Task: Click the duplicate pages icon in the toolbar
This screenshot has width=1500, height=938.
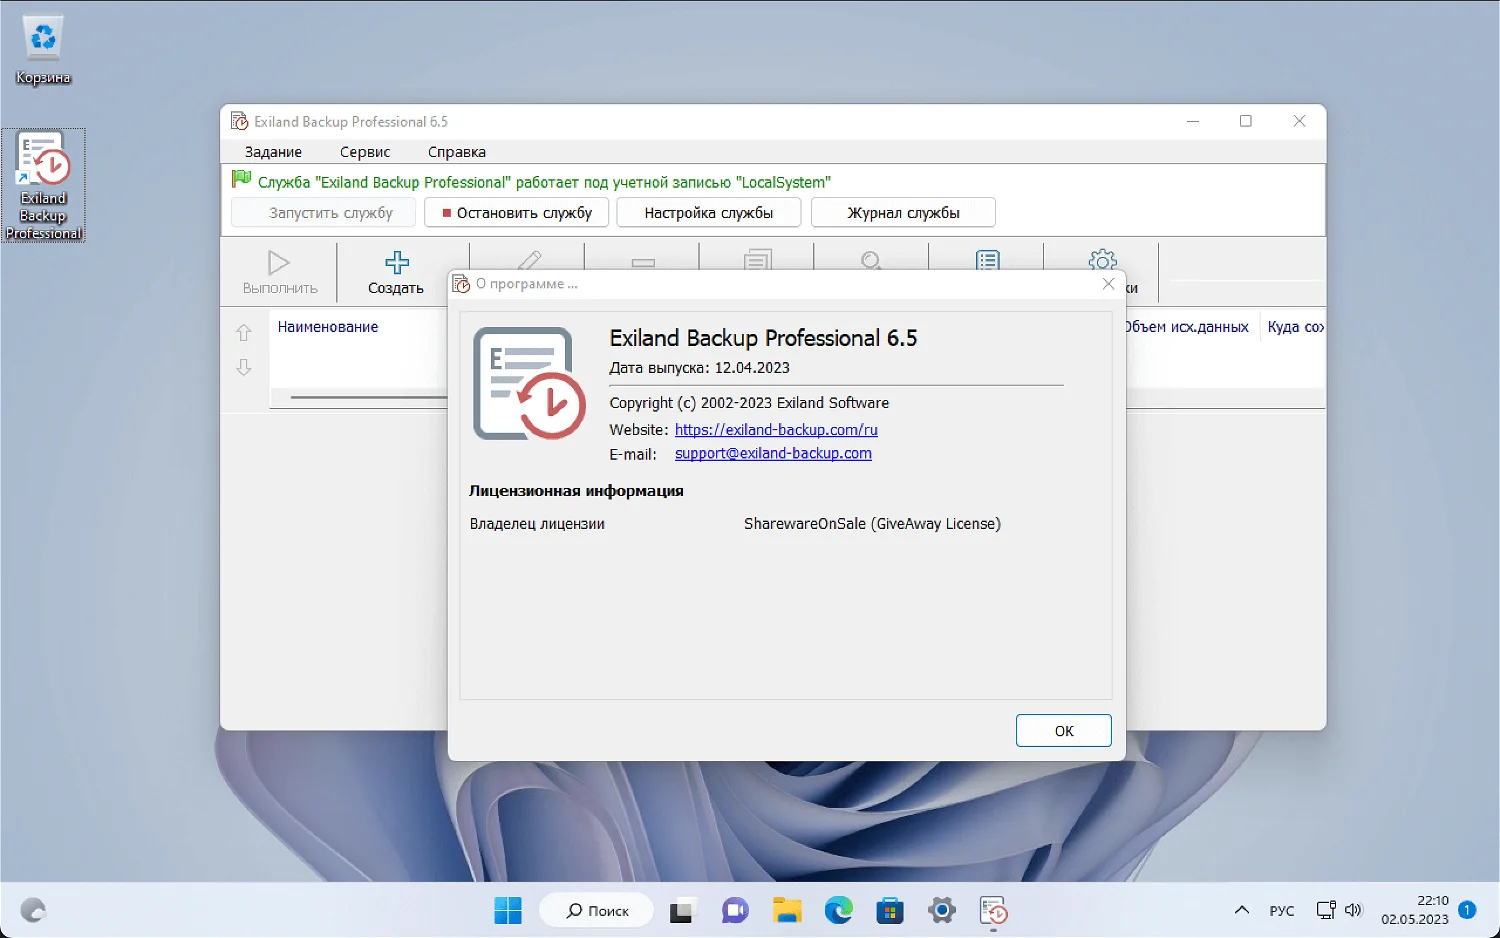Action: 758,260
